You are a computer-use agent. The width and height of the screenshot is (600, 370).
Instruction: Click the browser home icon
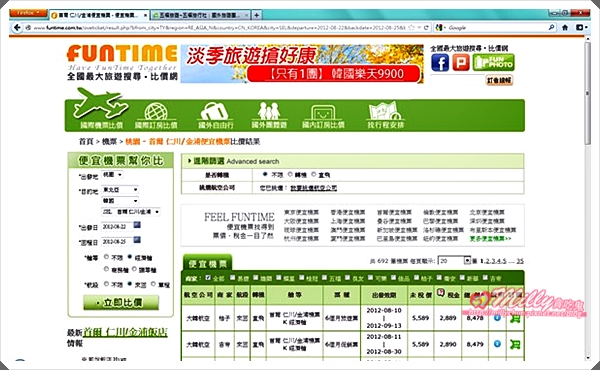pyautogui.click(x=565, y=28)
